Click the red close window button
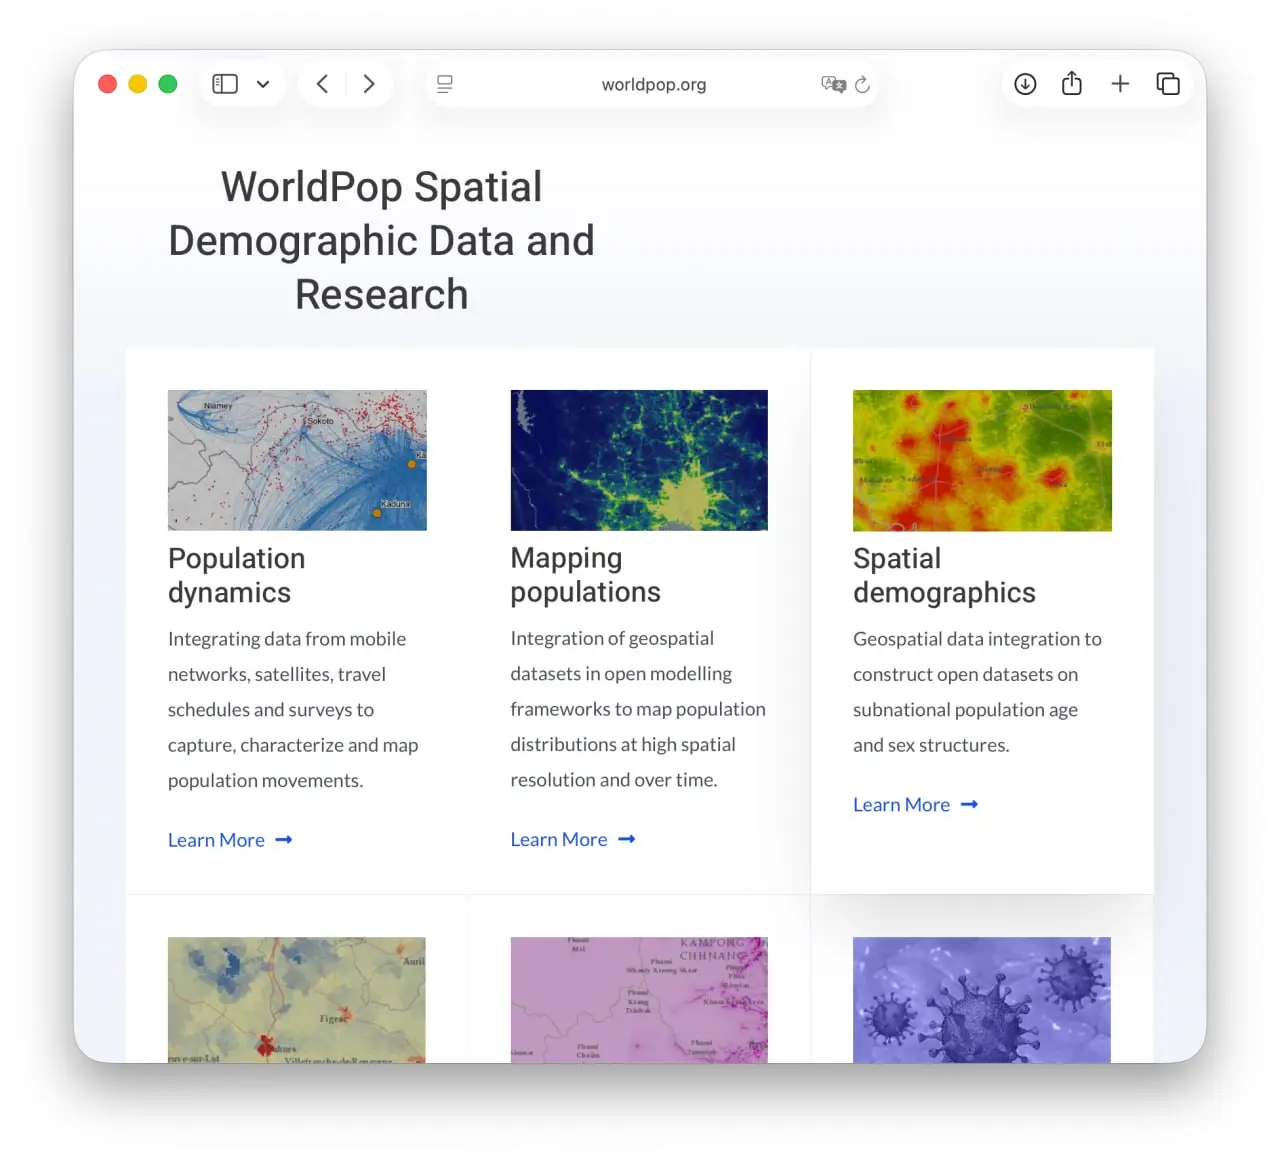 click(108, 84)
